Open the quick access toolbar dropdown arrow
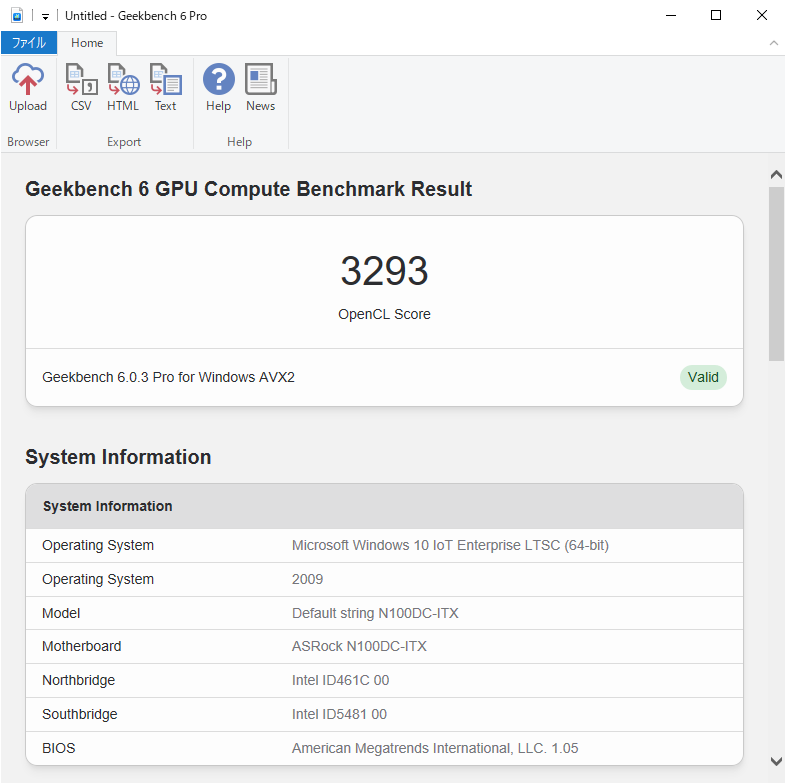Screen dimensions: 786x784 coord(45,17)
